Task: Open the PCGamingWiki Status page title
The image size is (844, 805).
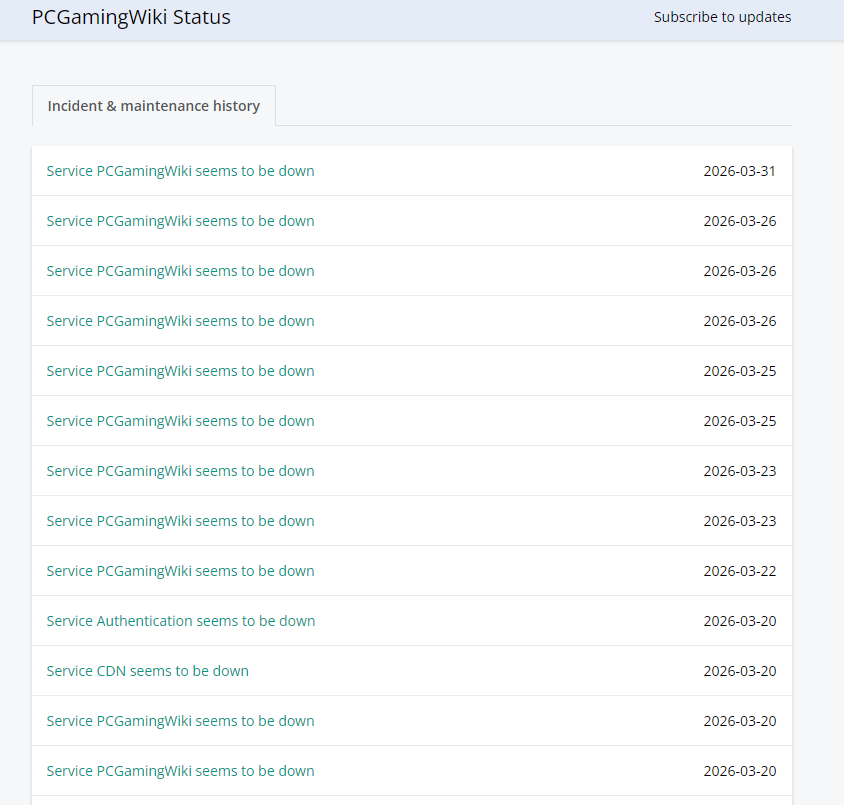Action: coord(131,17)
